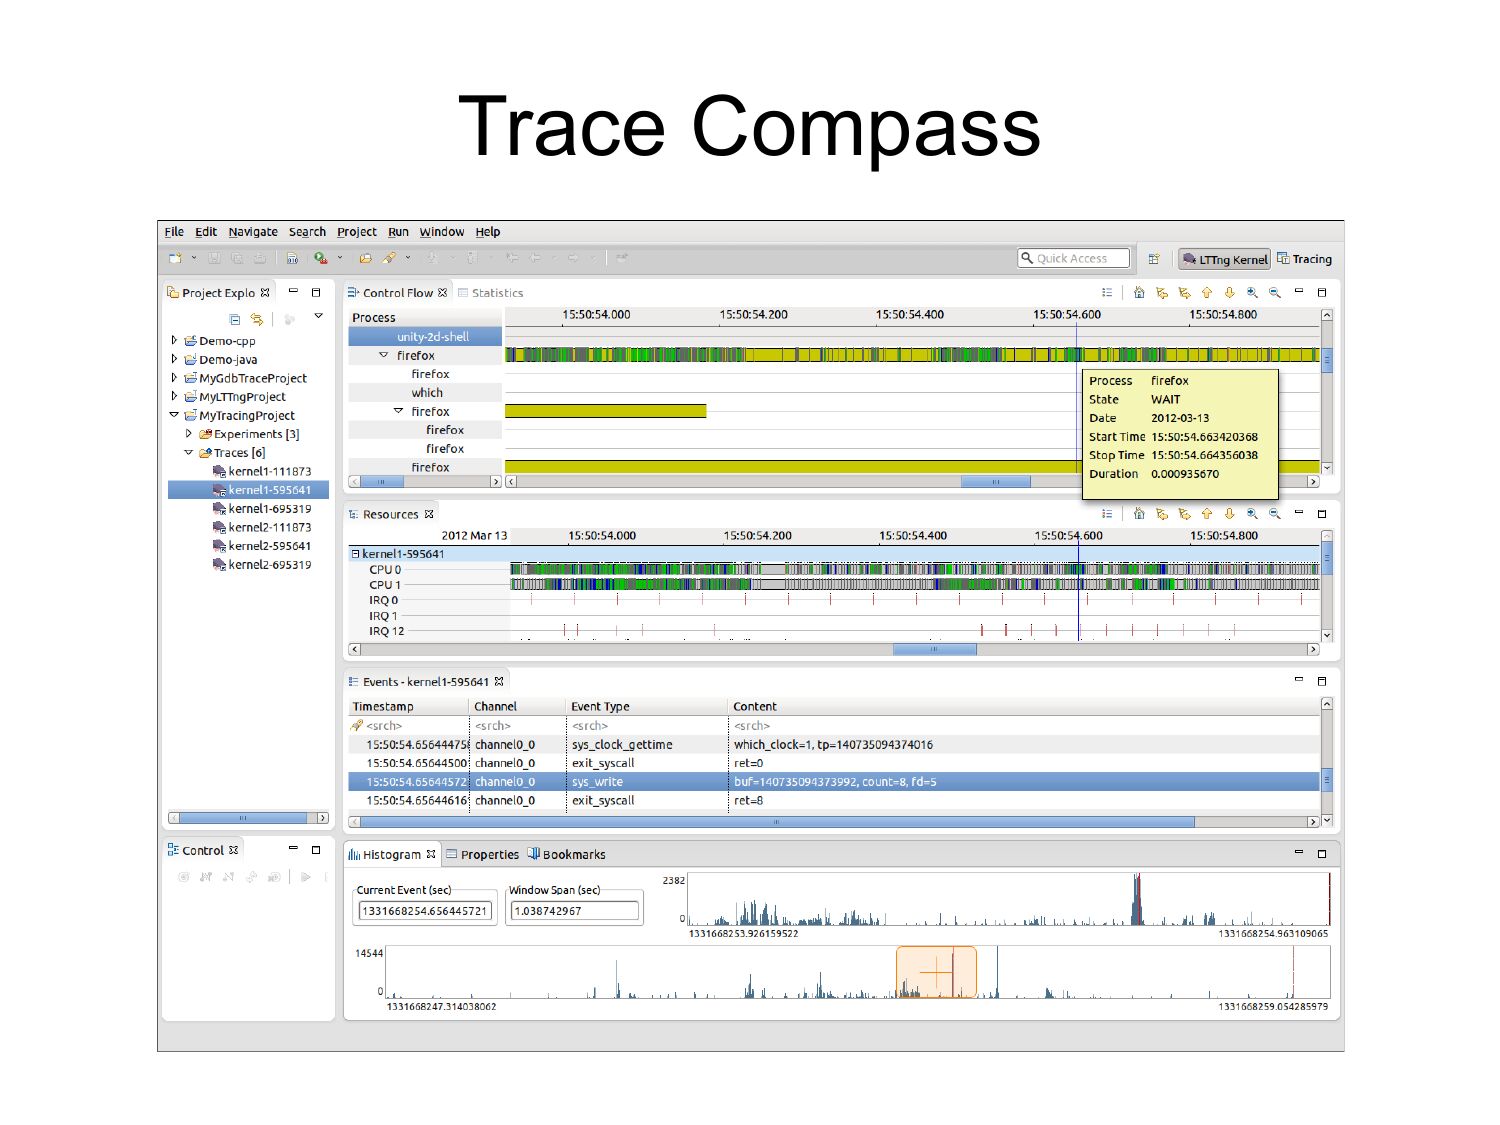Open the Navigate menu
Screen dimensions: 1500x1125
pyautogui.click(x=252, y=232)
